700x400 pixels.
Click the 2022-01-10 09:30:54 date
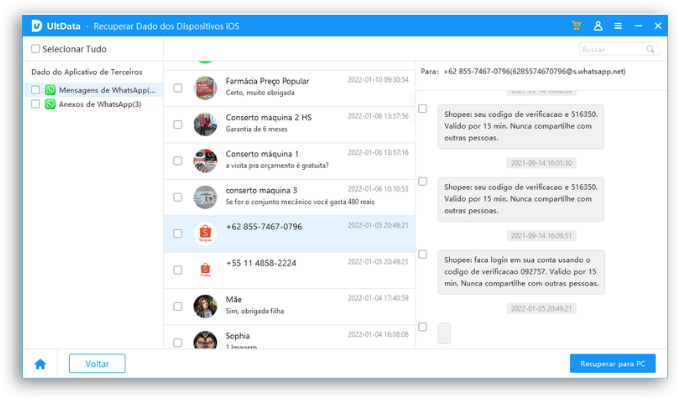tap(378, 80)
